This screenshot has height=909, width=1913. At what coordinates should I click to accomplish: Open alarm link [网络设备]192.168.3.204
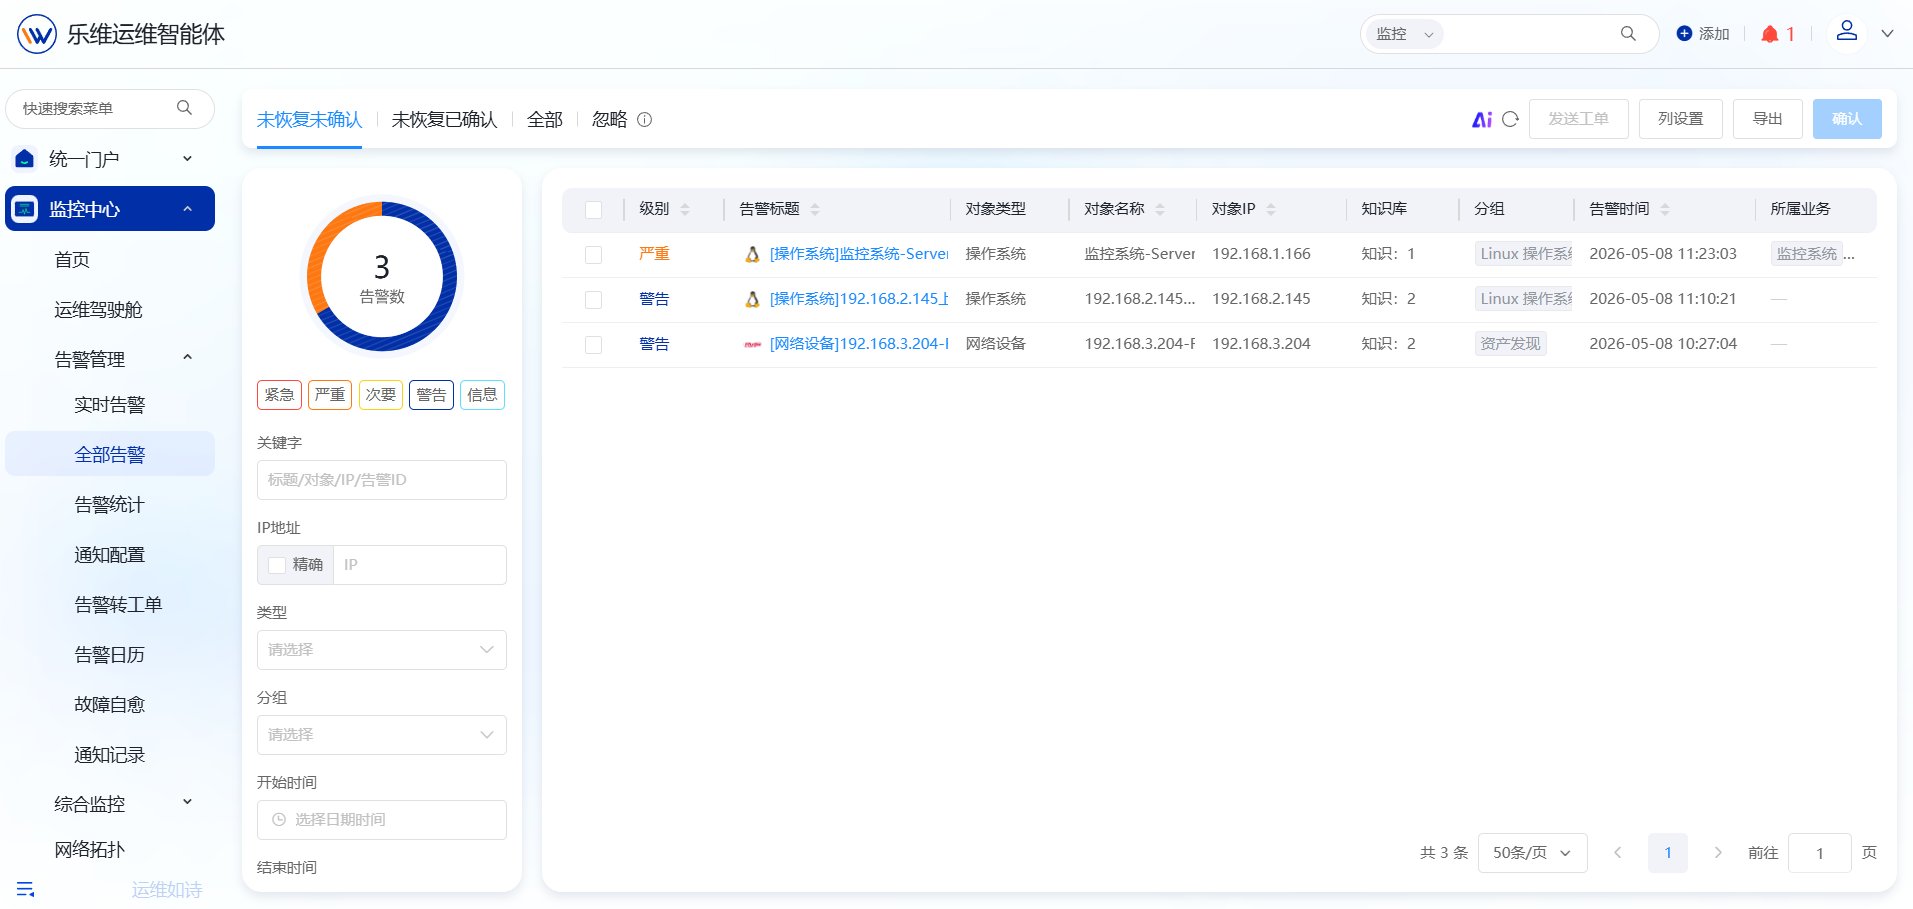pyautogui.click(x=859, y=344)
